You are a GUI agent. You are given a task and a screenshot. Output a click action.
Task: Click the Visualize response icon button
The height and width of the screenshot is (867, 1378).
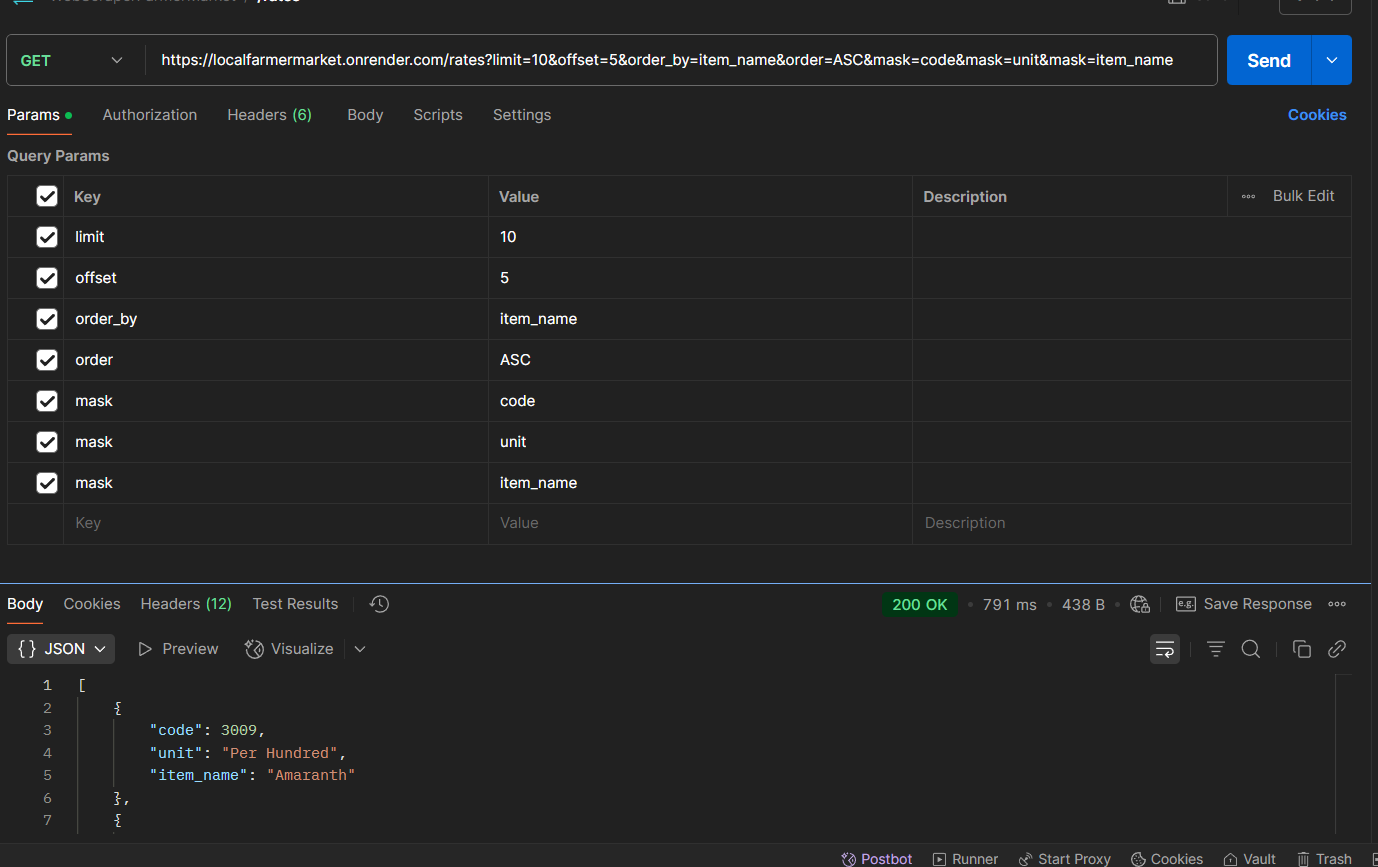[289, 649]
